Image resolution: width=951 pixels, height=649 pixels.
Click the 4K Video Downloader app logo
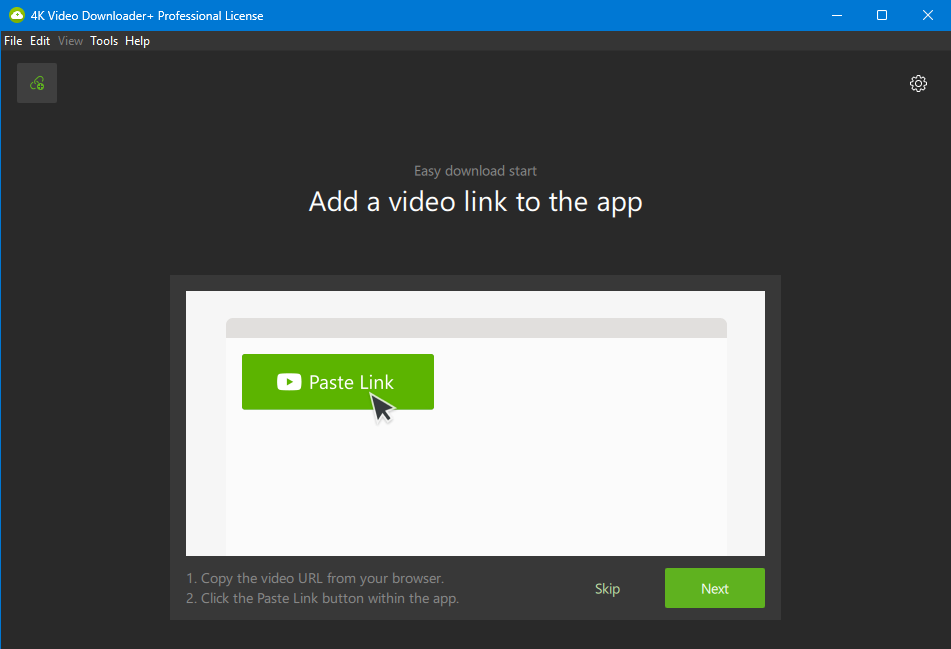click(x=17, y=15)
